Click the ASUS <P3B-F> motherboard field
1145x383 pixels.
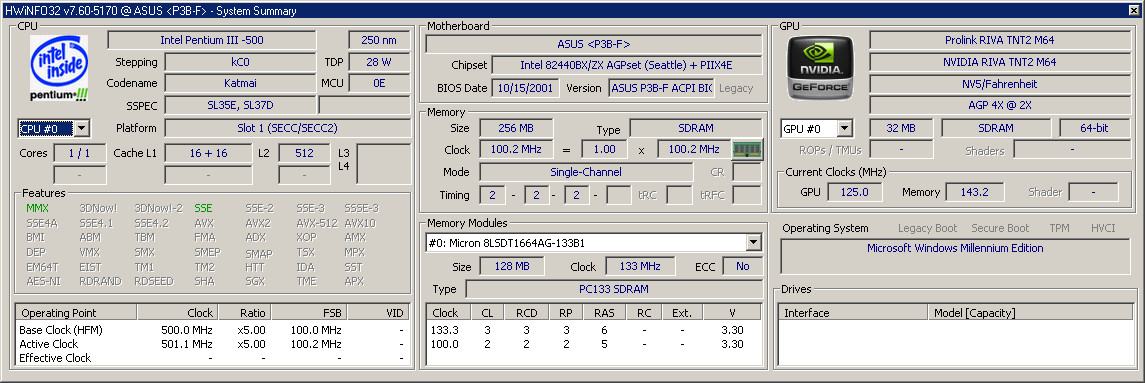pyautogui.click(x=594, y=44)
